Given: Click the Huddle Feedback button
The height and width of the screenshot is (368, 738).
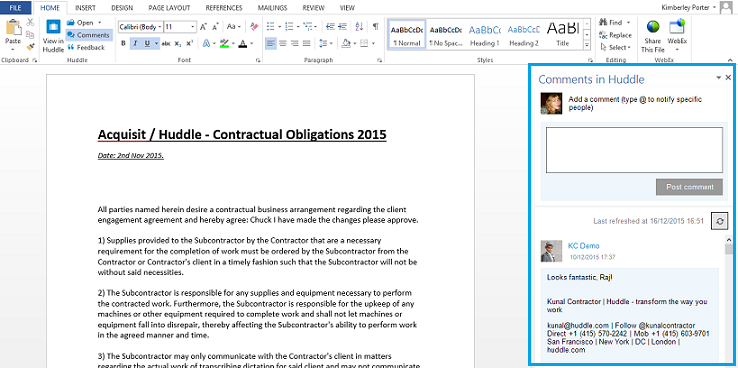Looking at the screenshot, I should pos(86,47).
